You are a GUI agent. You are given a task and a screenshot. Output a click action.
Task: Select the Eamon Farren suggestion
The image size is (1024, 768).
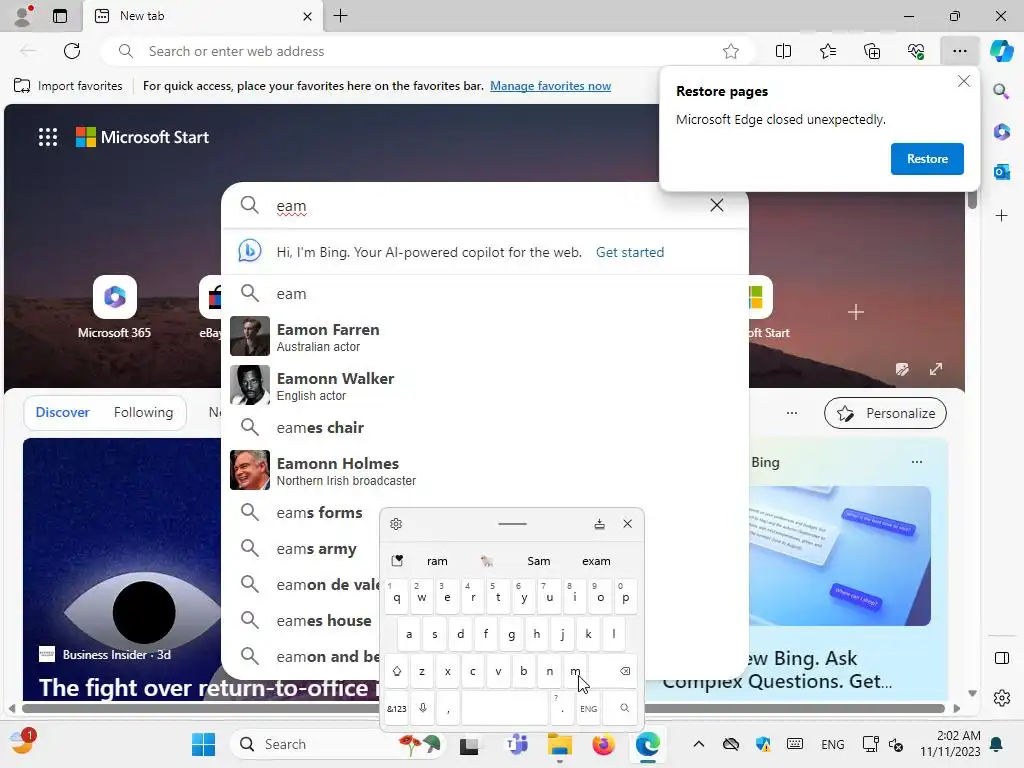tap(485, 336)
